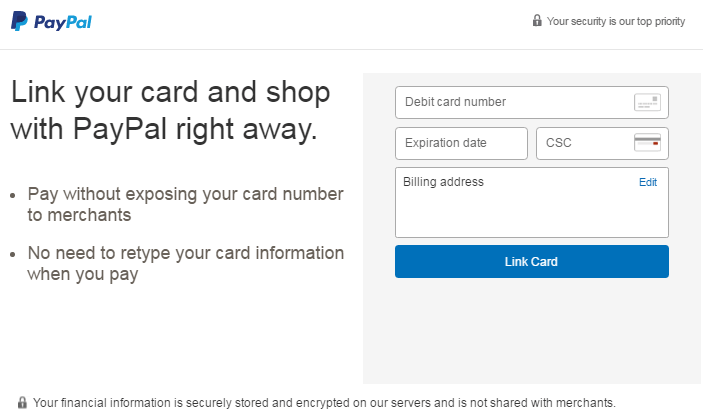This screenshot has width=703, height=411.
Task: Click the PayPal wordmark text
Action: click(62, 22)
